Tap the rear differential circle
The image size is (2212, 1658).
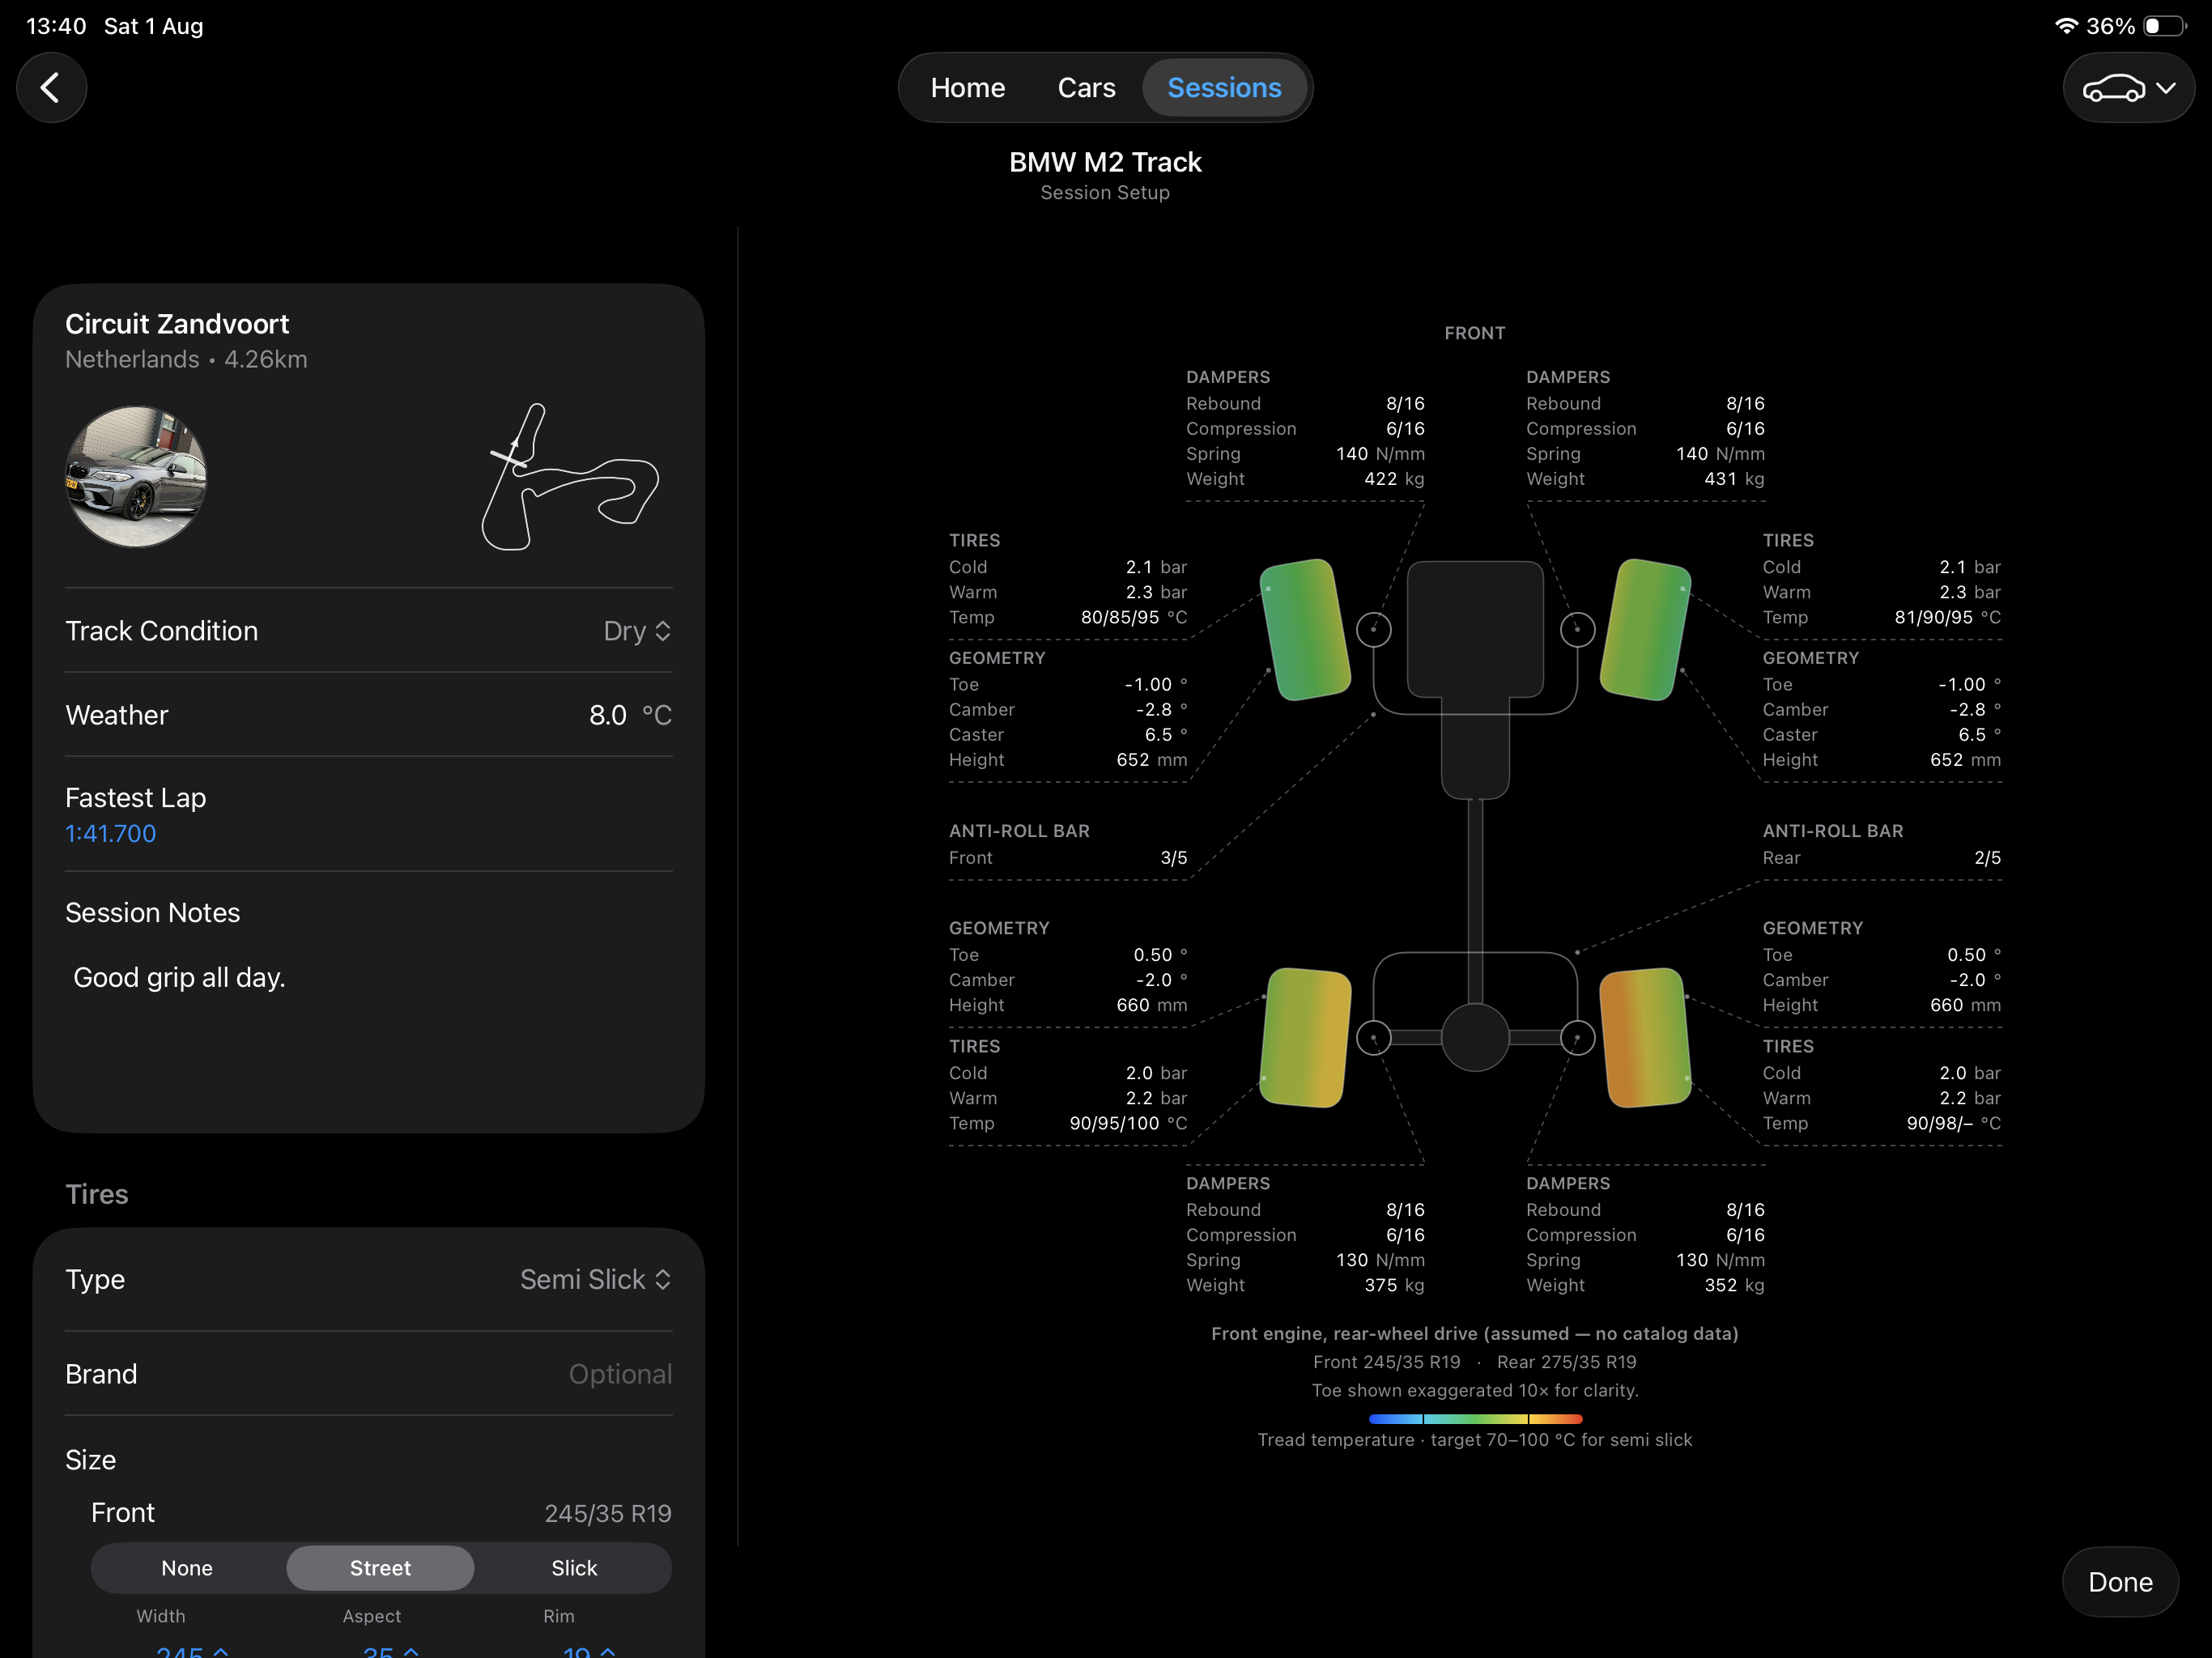pyautogui.click(x=1475, y=1038)
